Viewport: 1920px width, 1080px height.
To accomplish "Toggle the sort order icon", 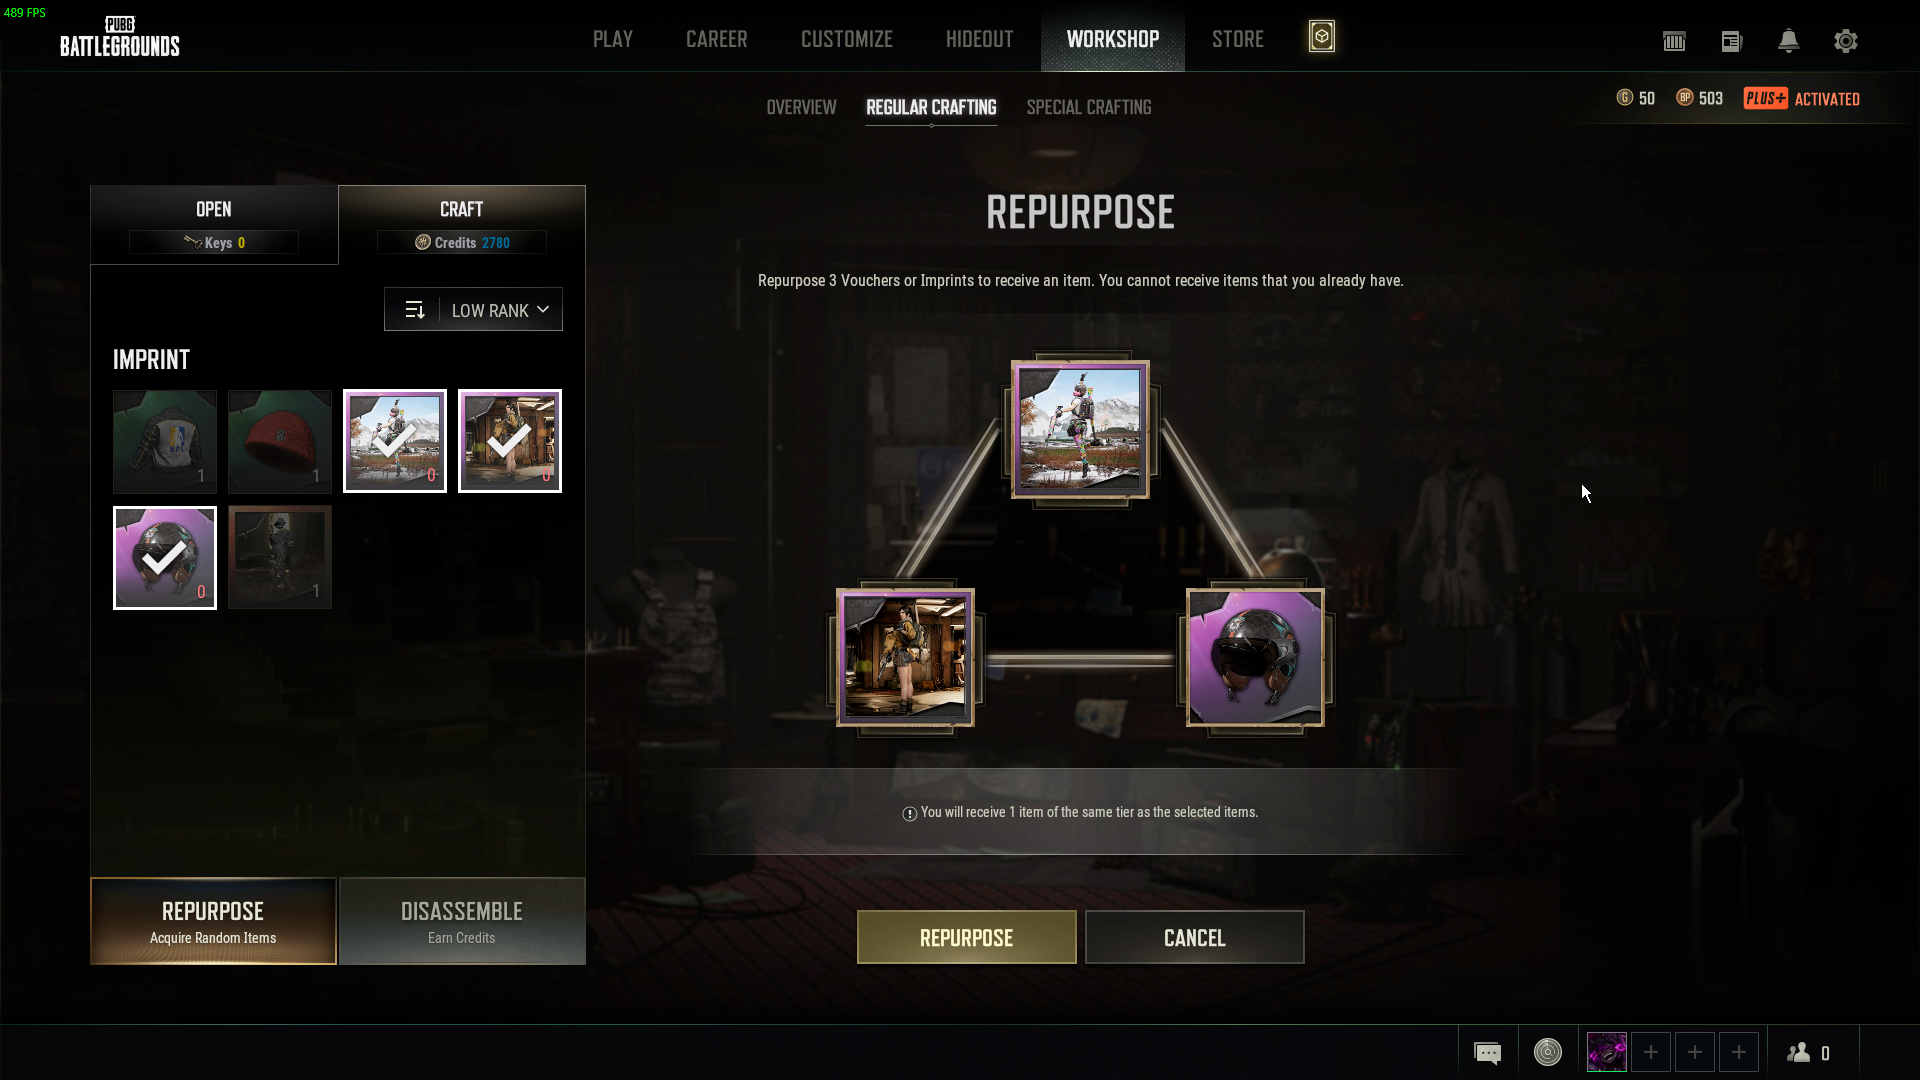I will 415,310.
